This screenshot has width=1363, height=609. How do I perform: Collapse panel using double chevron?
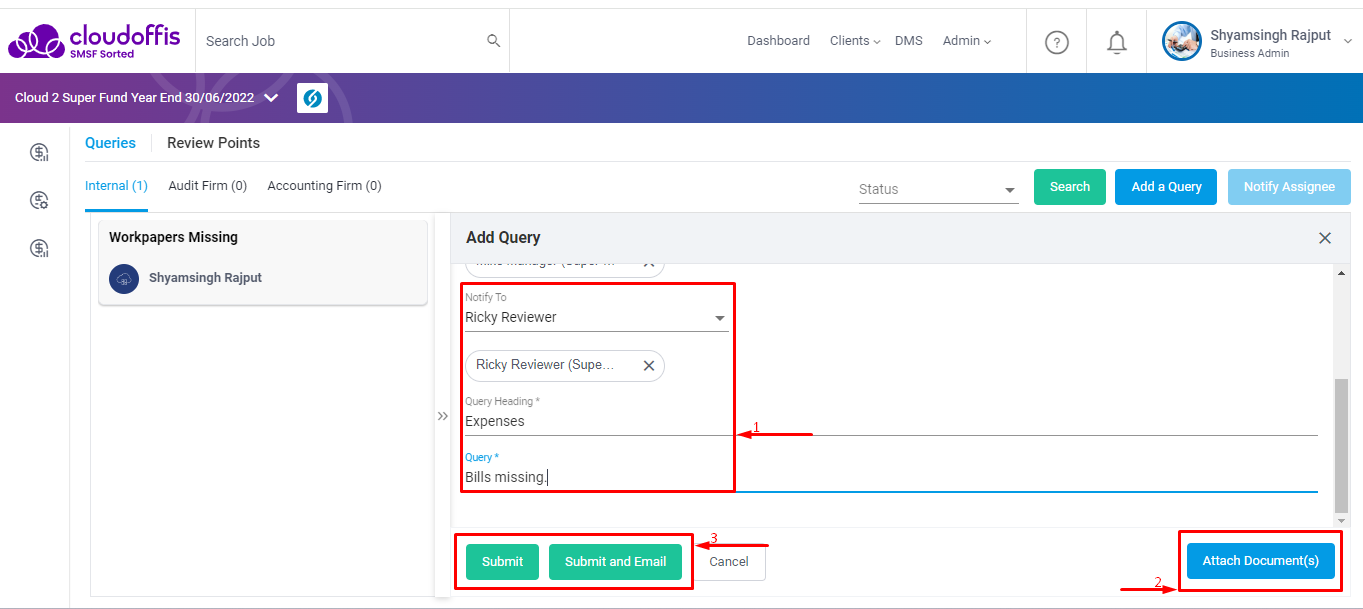pos(443,416)
